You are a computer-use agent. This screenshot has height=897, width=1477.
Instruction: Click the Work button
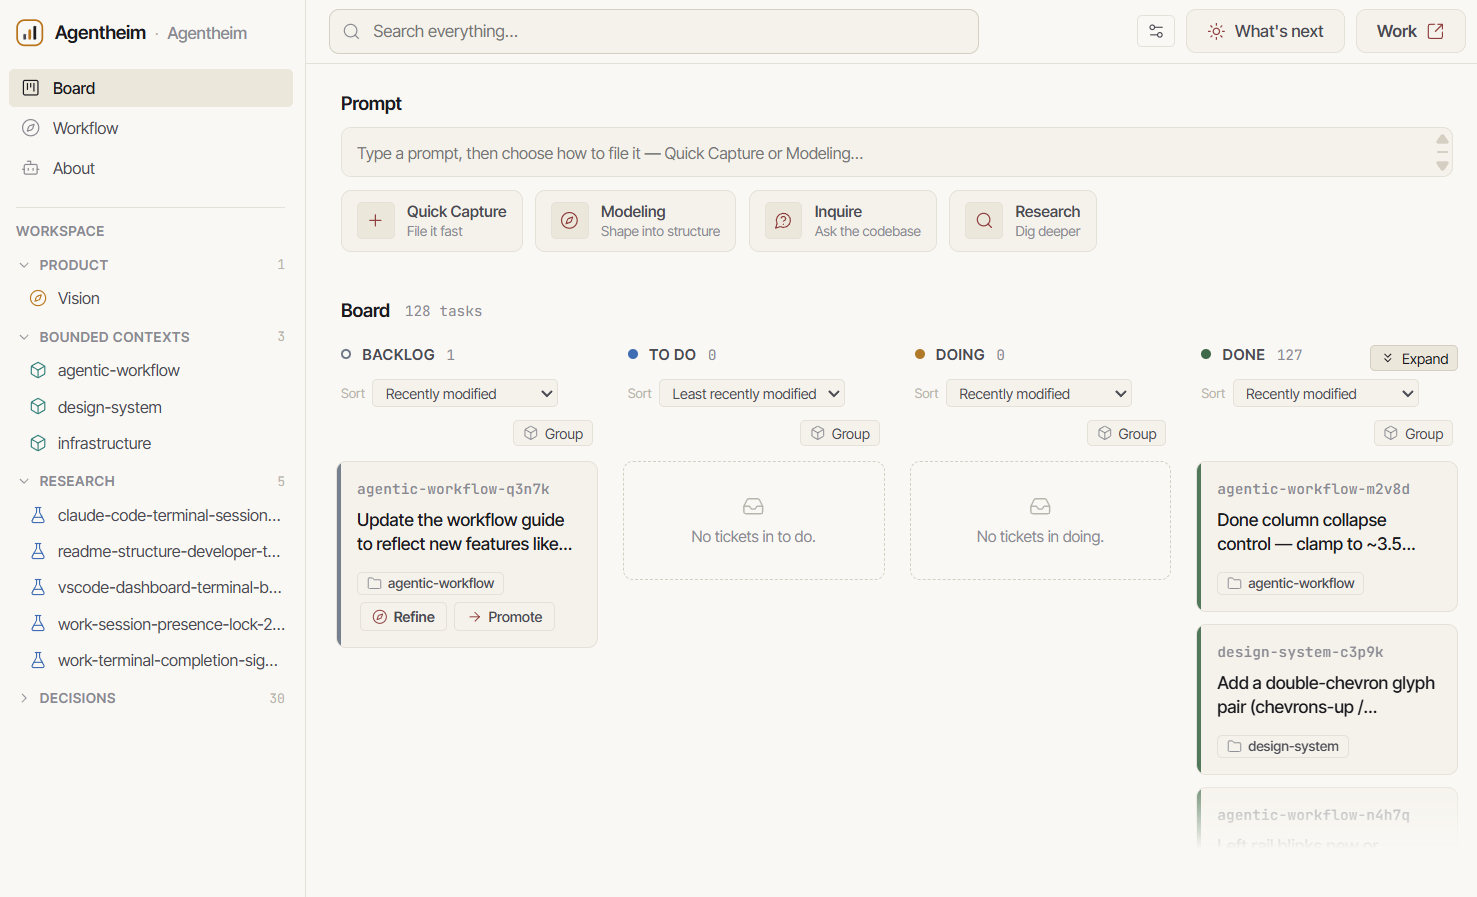(1410, 31)
